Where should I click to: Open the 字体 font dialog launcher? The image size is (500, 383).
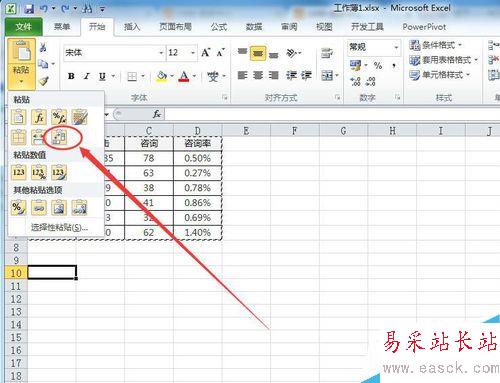(x=225, y=98)
